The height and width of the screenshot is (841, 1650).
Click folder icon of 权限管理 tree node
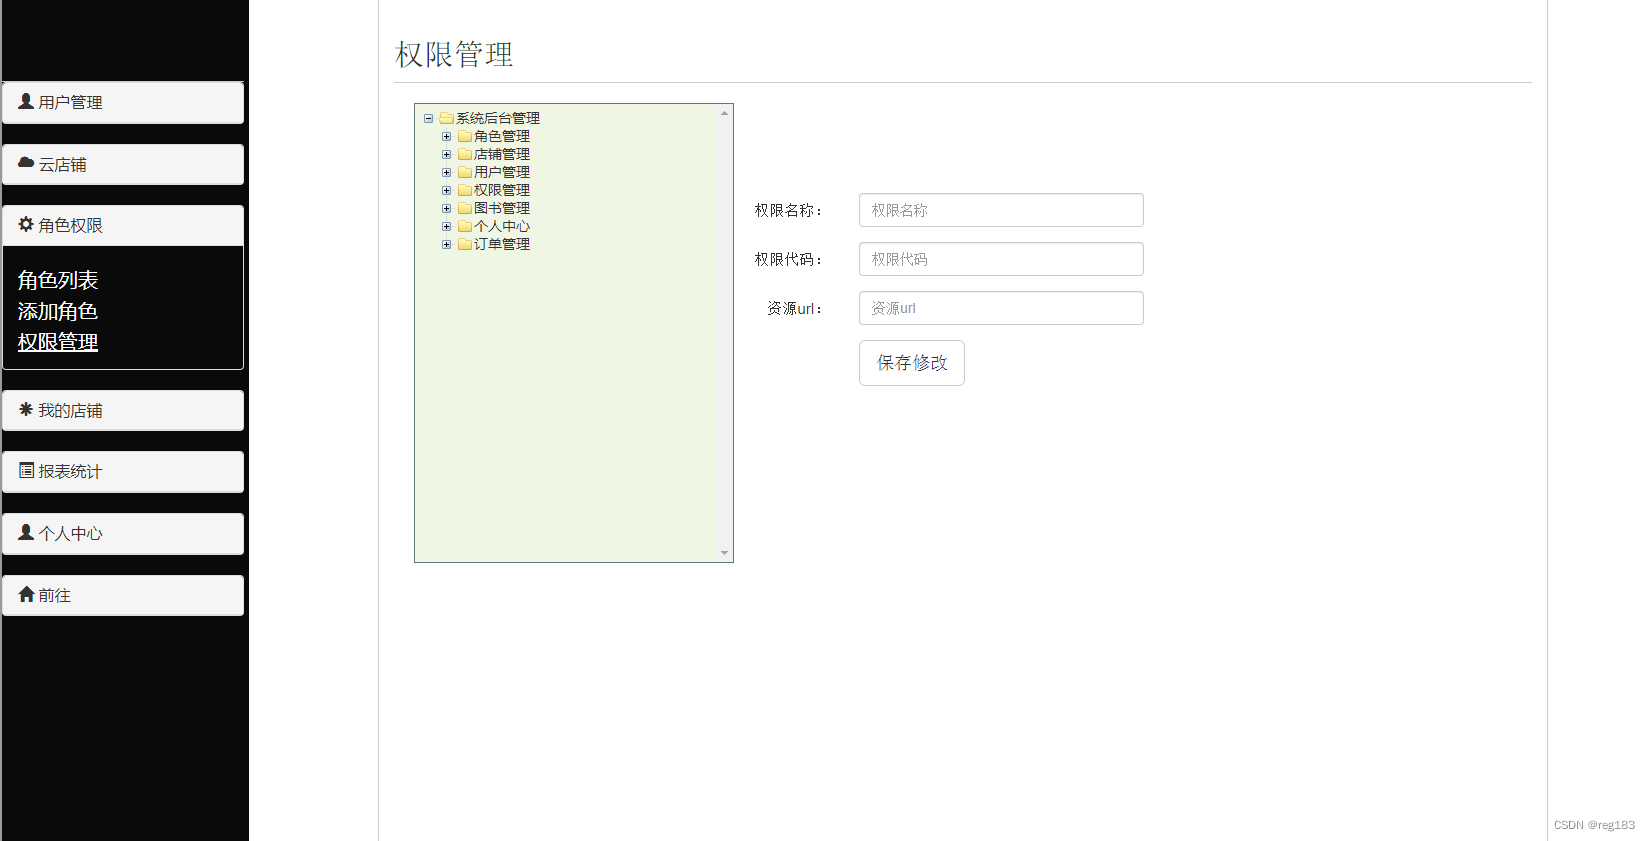point(465,190)
